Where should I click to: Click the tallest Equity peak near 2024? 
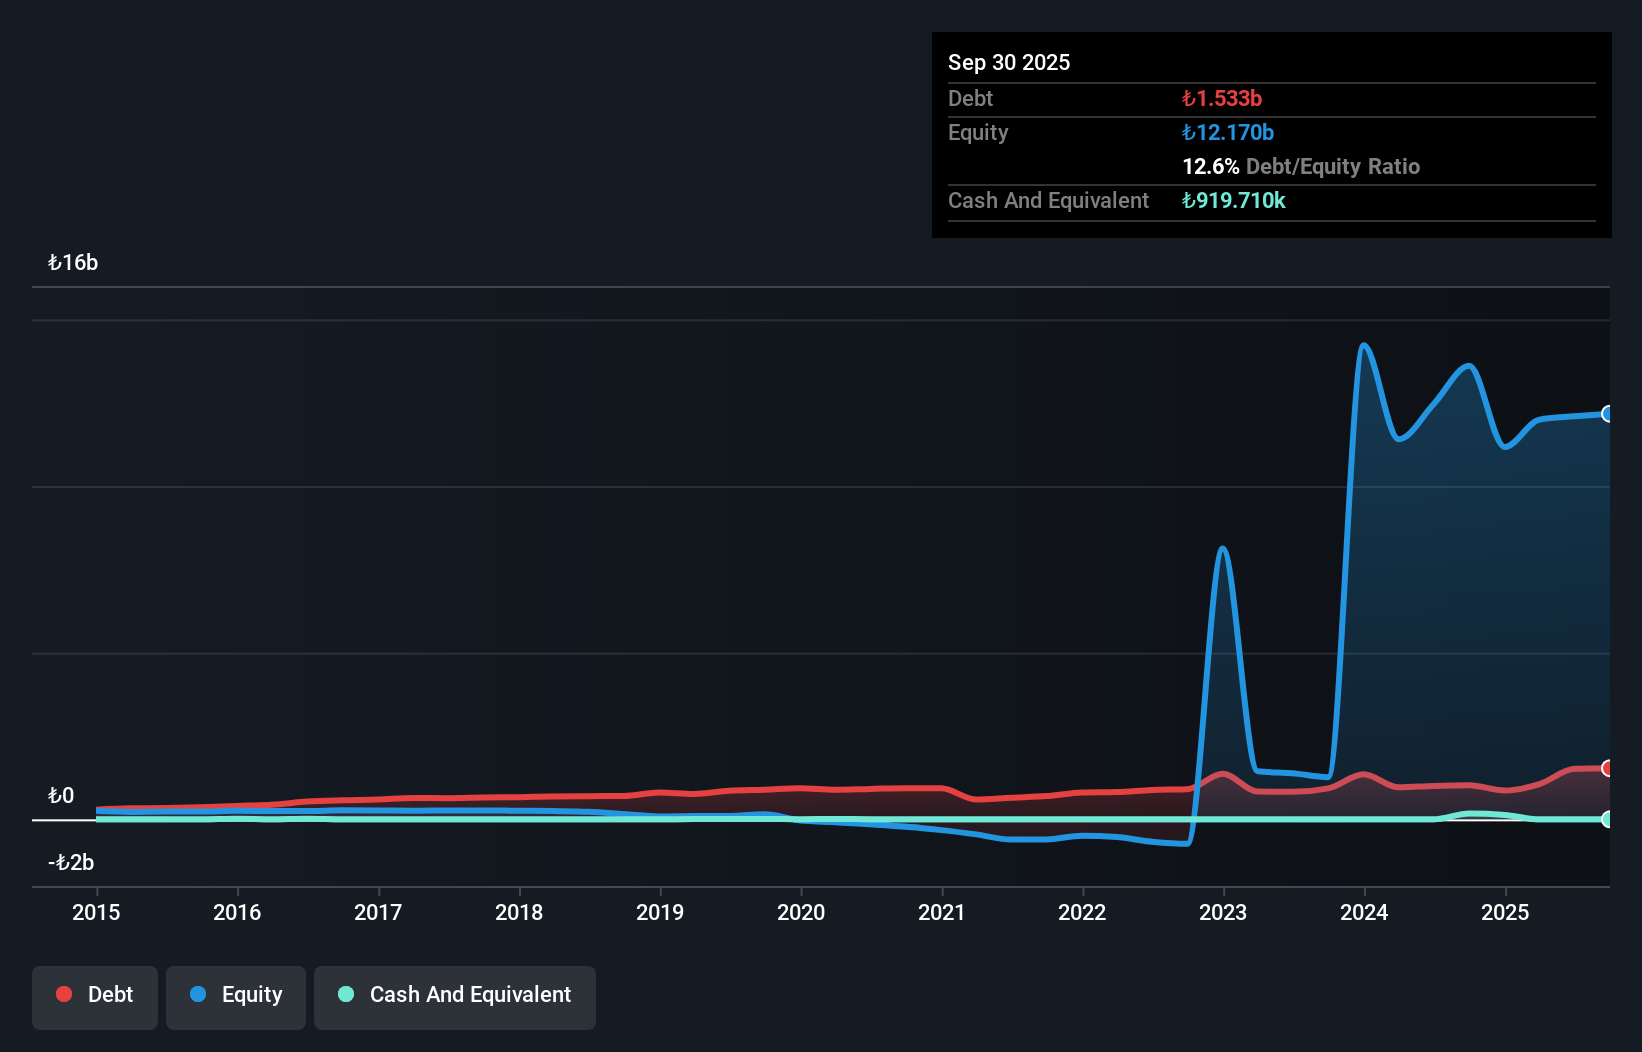1364,345
